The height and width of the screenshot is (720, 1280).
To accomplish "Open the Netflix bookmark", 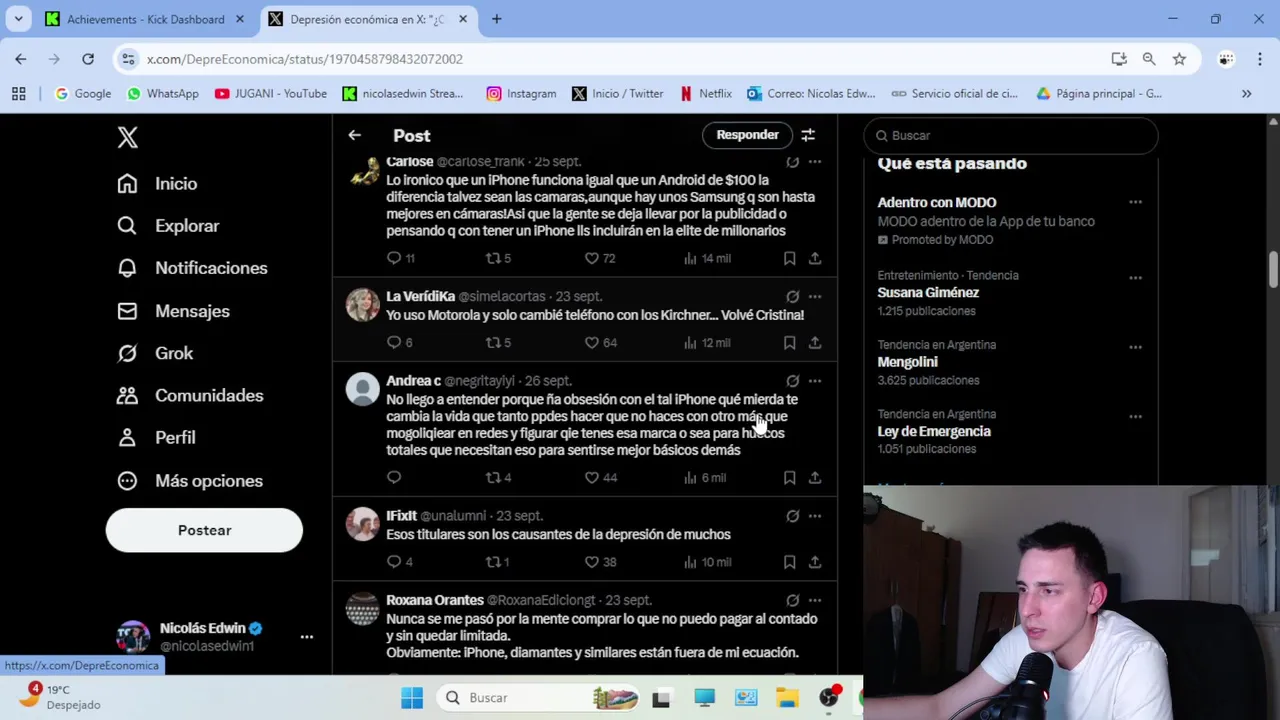I will 705,93.
